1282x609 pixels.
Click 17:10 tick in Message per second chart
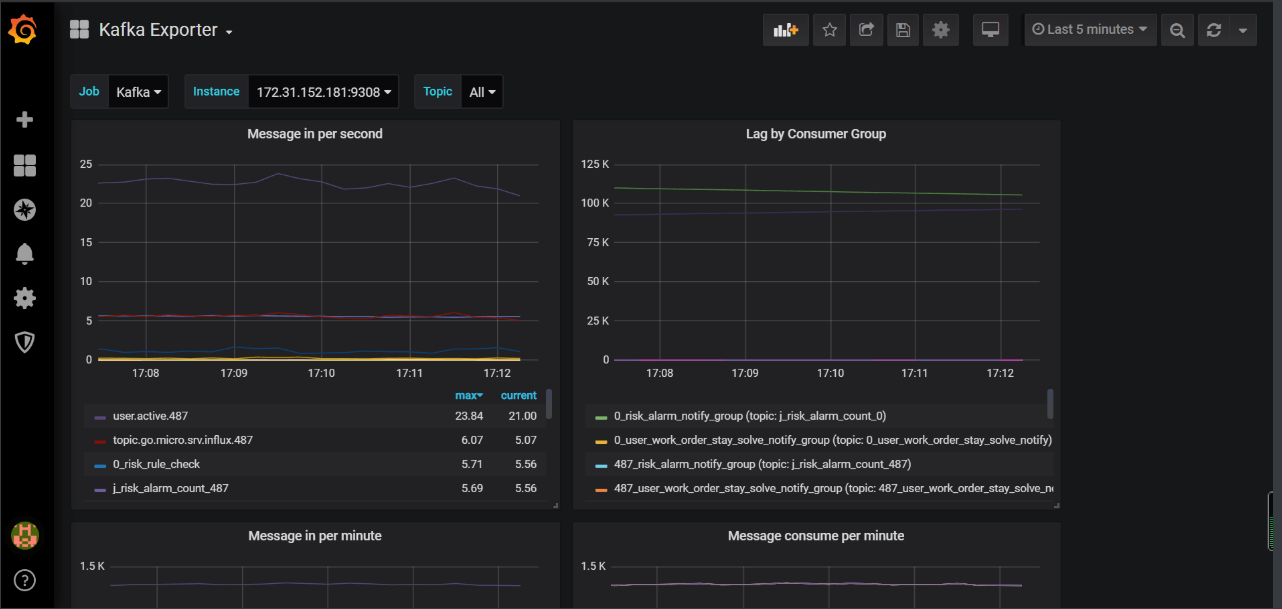[321, 372]
